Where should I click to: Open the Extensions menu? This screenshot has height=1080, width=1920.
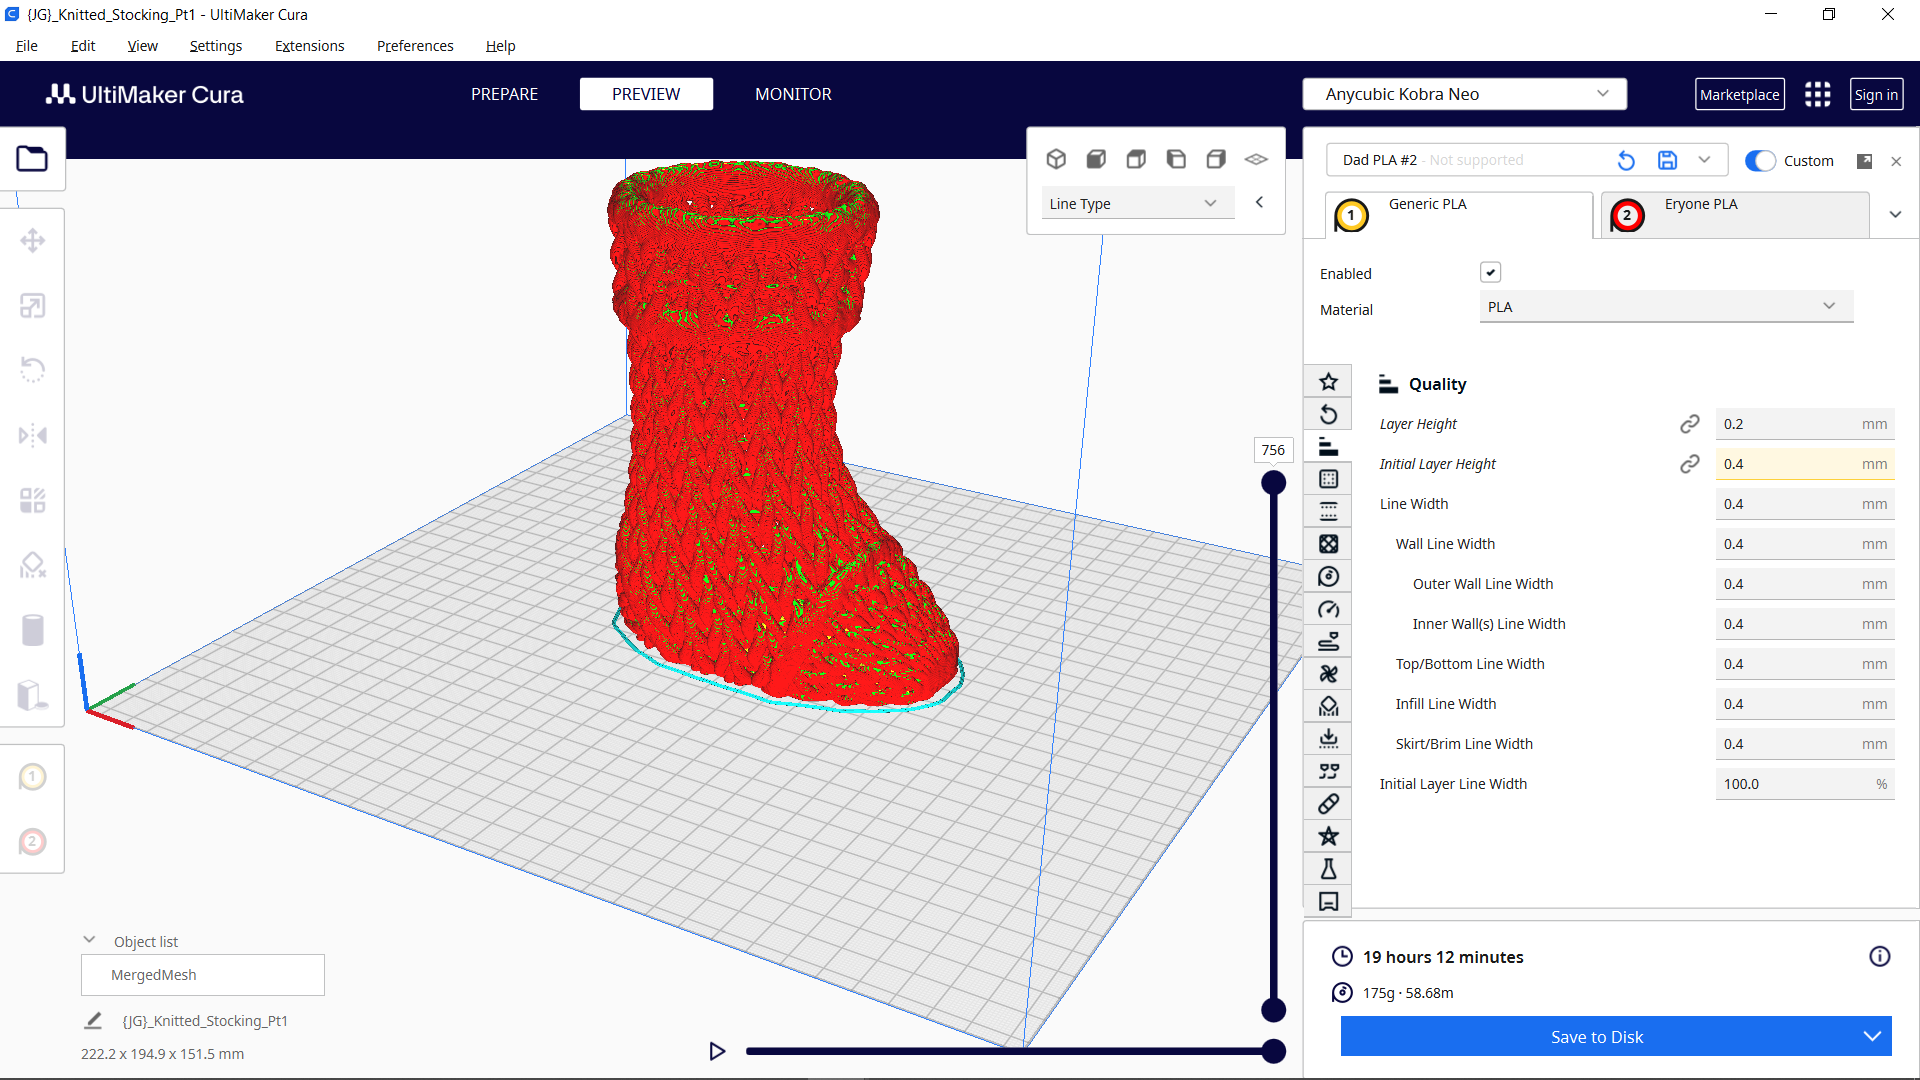point(309,45)
